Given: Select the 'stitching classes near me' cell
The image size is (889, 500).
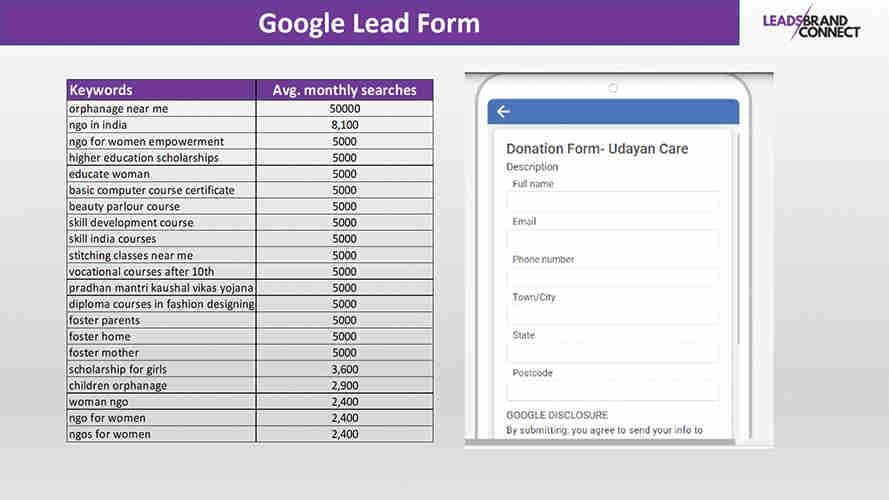Looking at the screenshot, I should click(x=161, y=255).
